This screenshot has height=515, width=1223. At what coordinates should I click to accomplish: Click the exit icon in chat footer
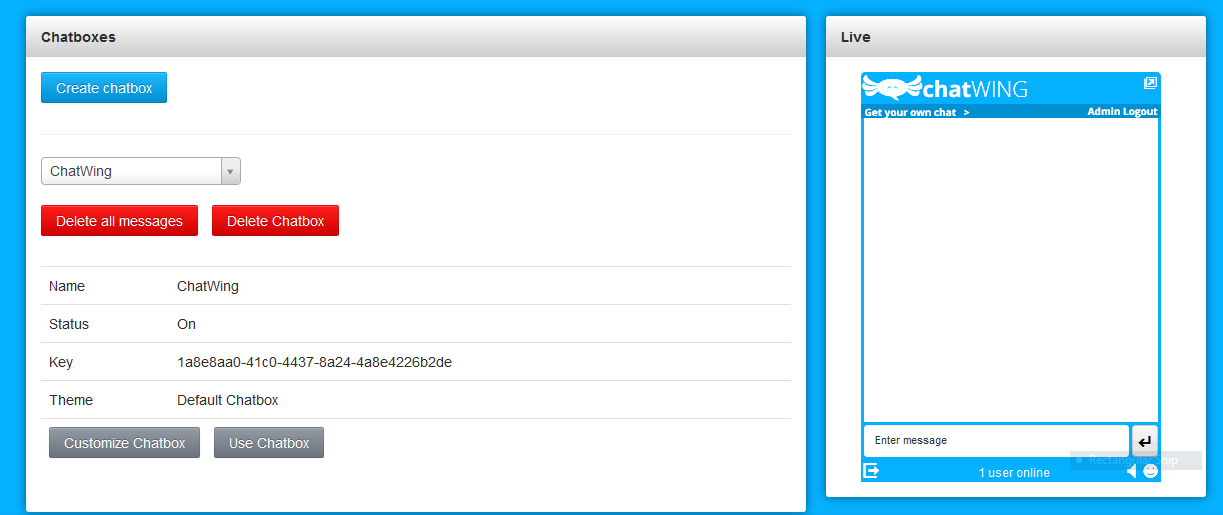[x=871, y=471]
